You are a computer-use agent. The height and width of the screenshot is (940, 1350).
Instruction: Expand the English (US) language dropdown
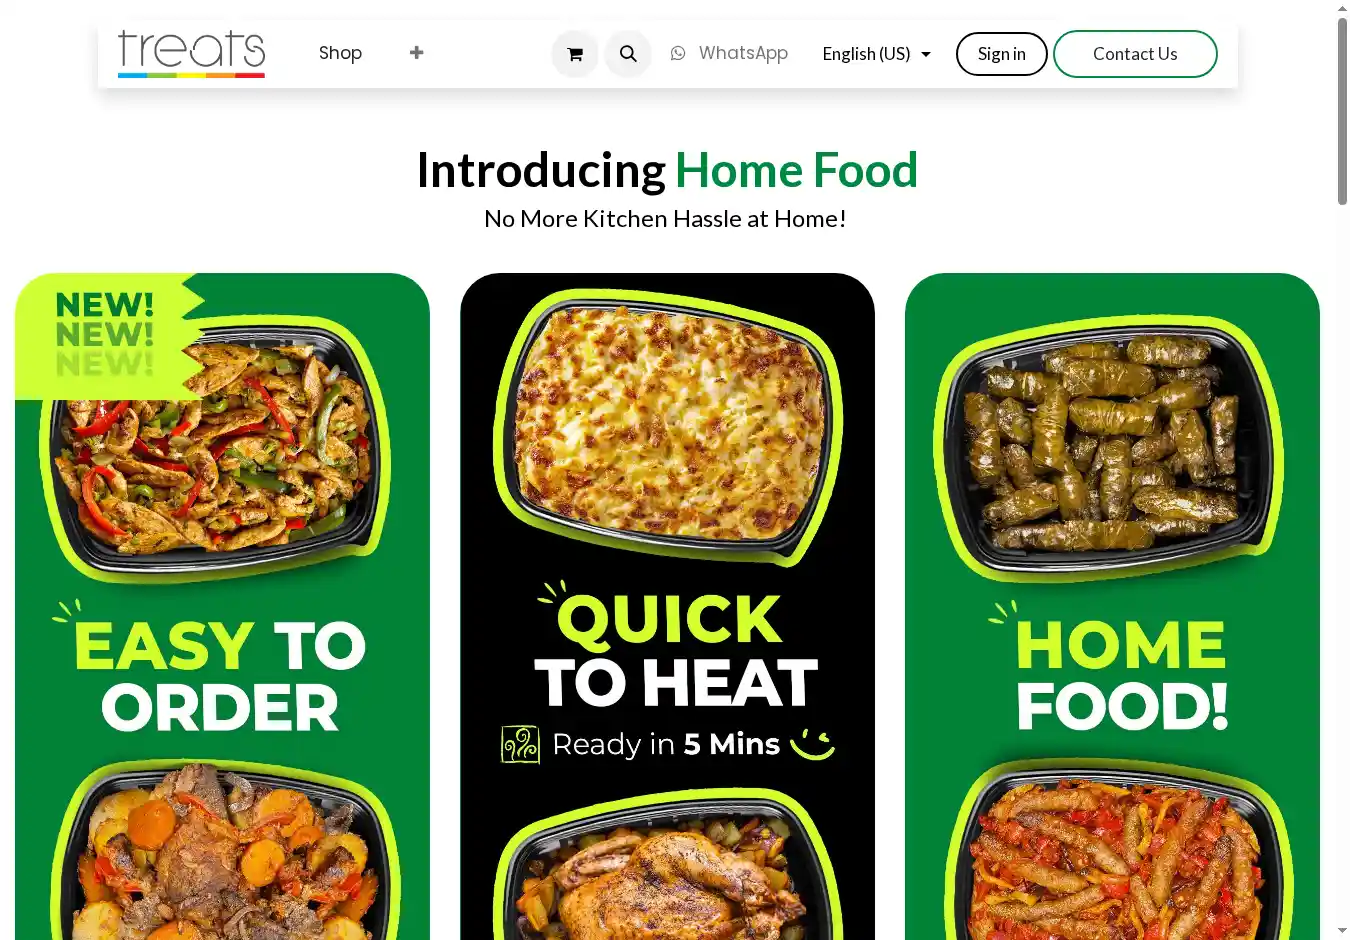[x=876, y=54]
